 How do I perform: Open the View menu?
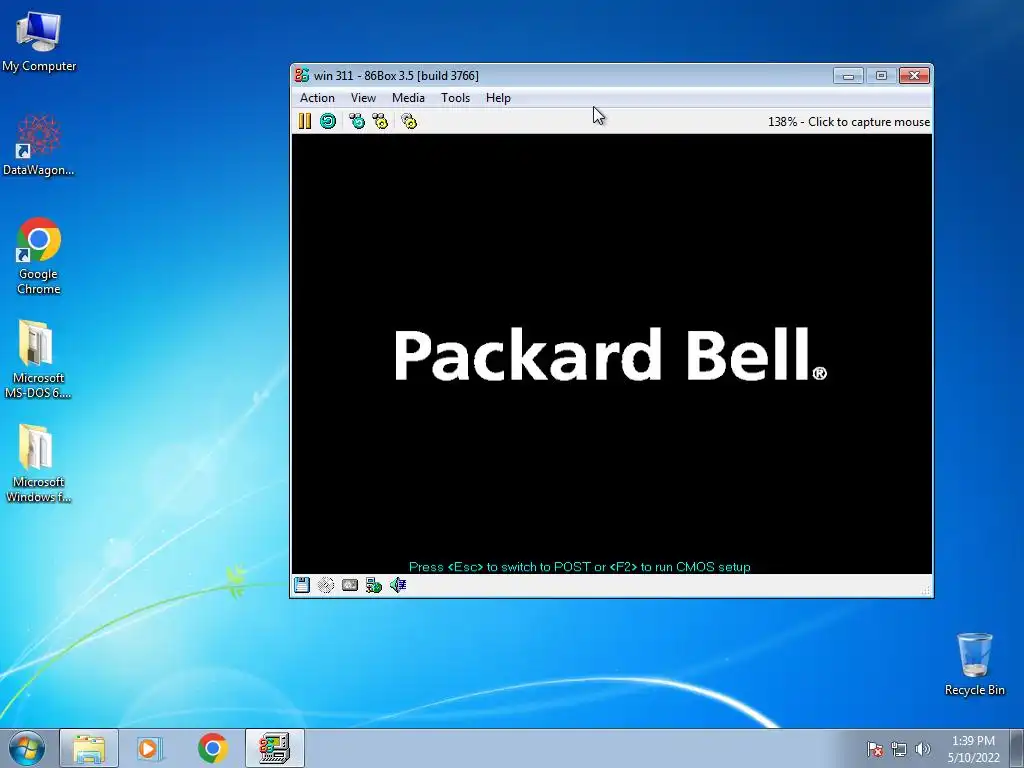click(363, 98)
